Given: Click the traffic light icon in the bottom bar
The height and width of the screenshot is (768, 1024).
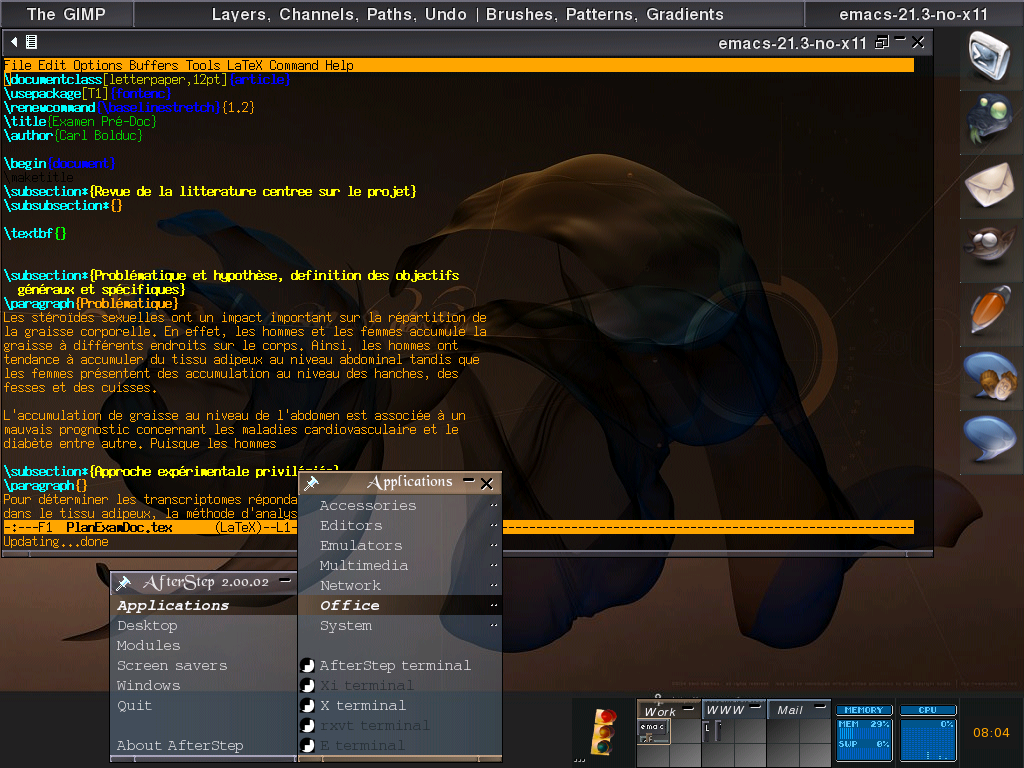Looking at the screenshot, I should click(x=603, y=731).
